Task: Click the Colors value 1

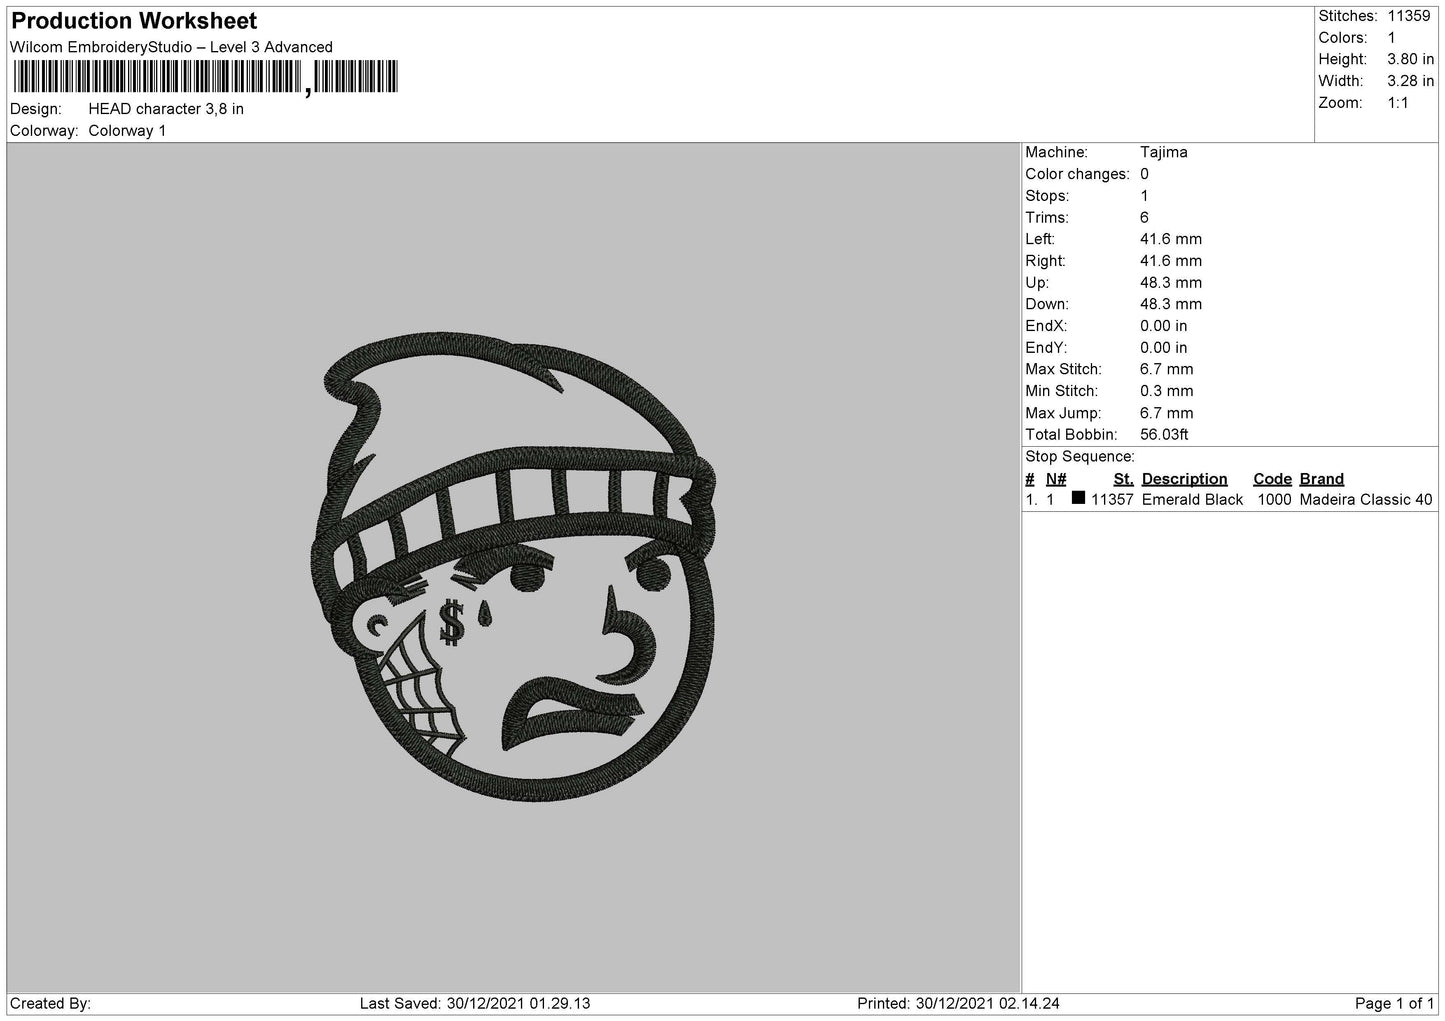Action: [x=1391, y=38]
